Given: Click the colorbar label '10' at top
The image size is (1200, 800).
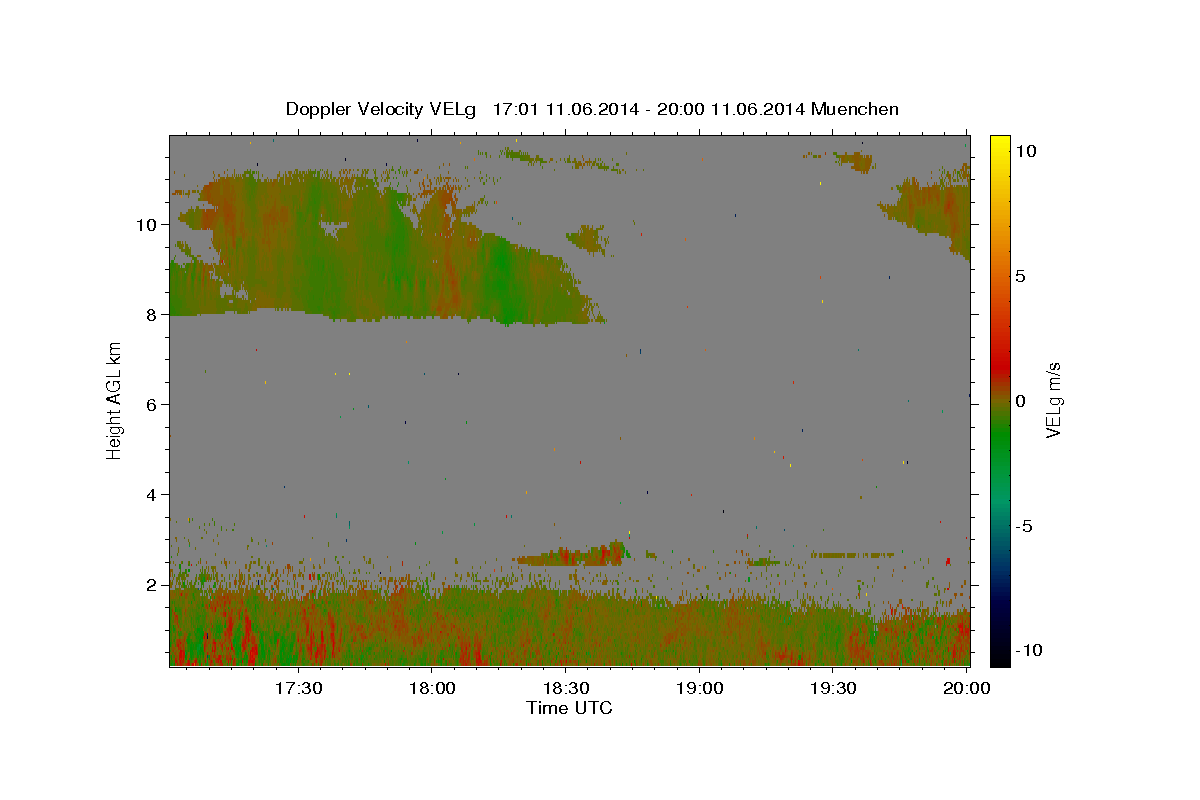Looking at the screenshot, I should click(1024, 150).
